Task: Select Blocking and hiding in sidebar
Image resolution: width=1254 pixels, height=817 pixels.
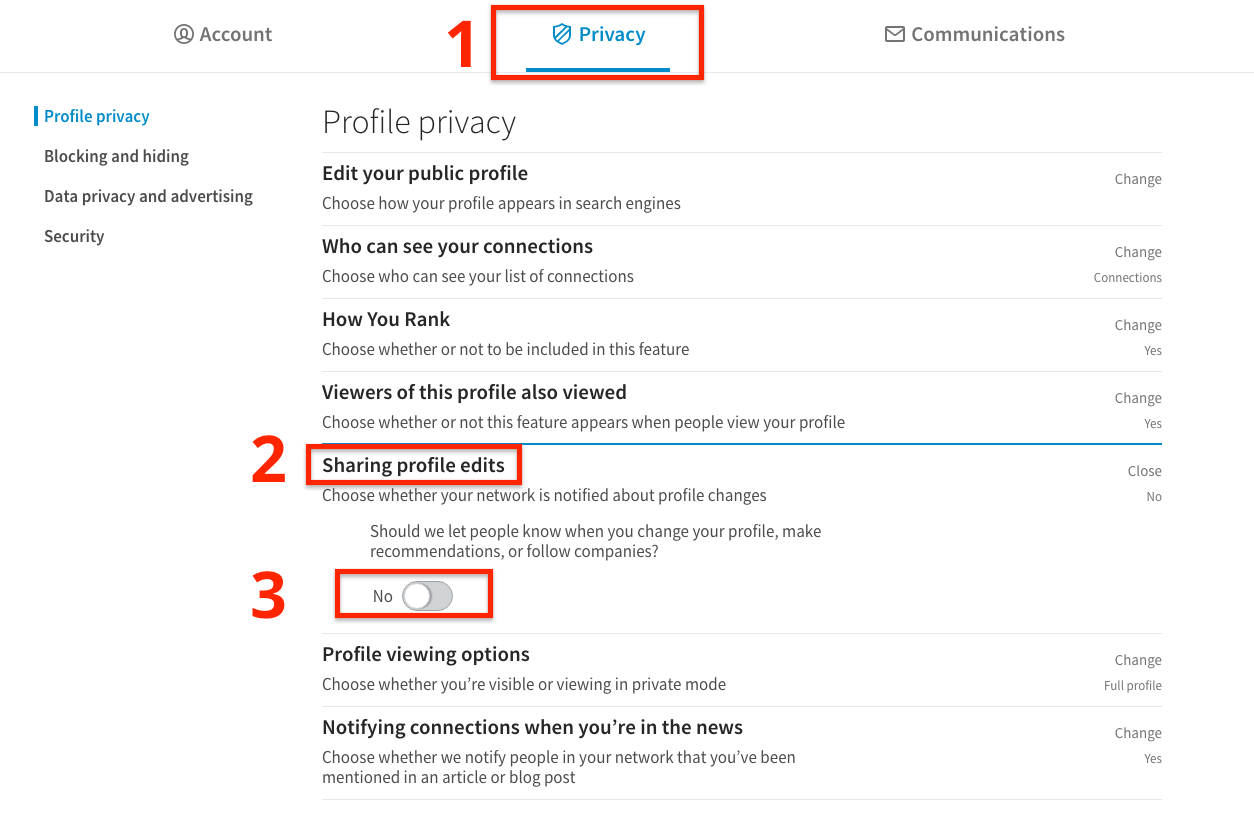Action: click(116, 156)
